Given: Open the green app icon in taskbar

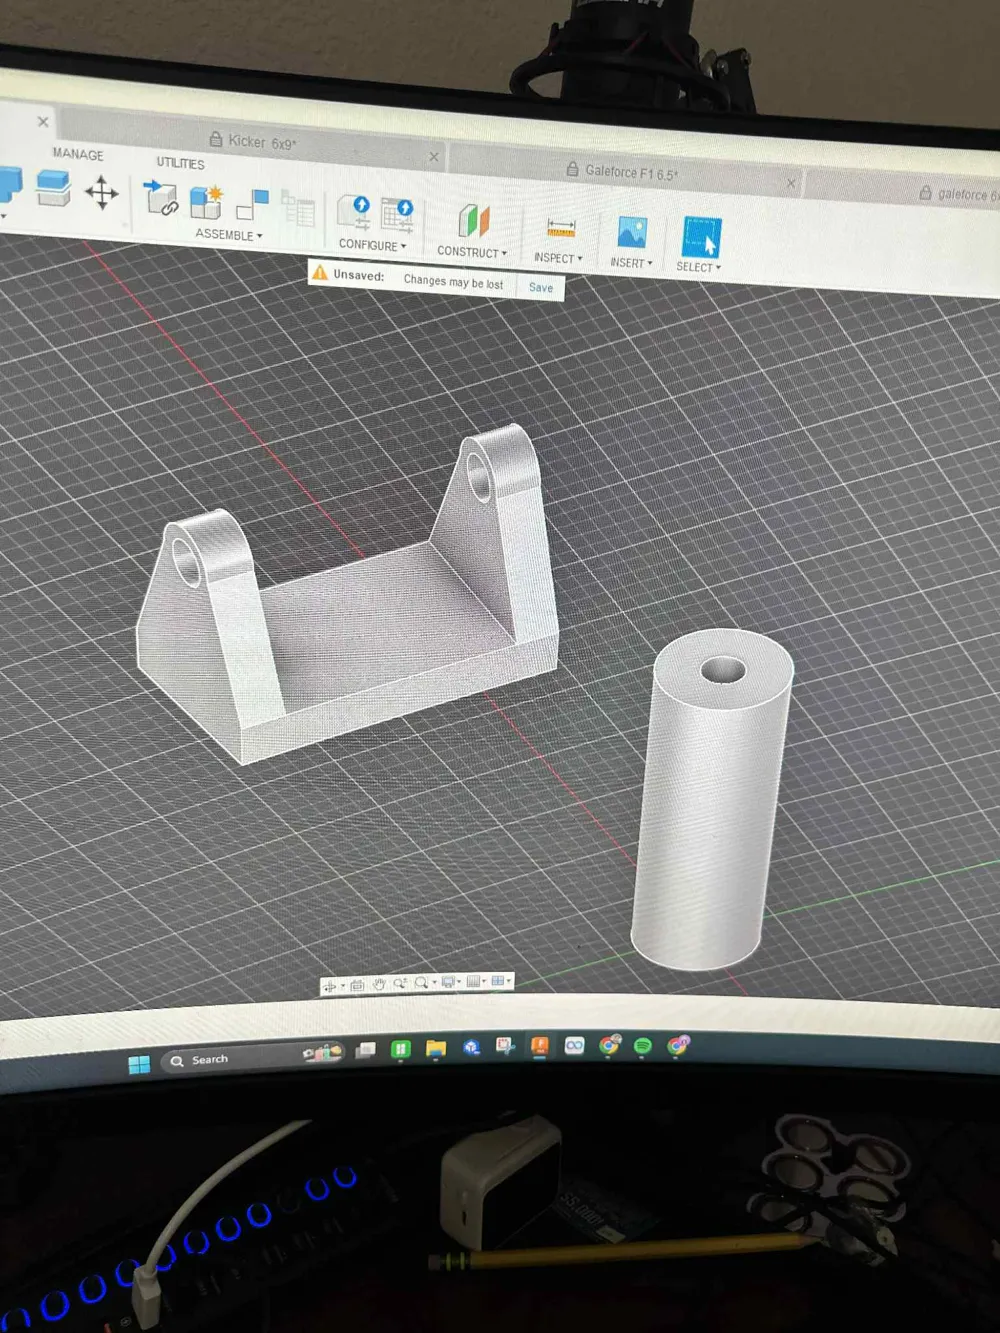Looking at the screenshot, I should tap(401, 1048).
